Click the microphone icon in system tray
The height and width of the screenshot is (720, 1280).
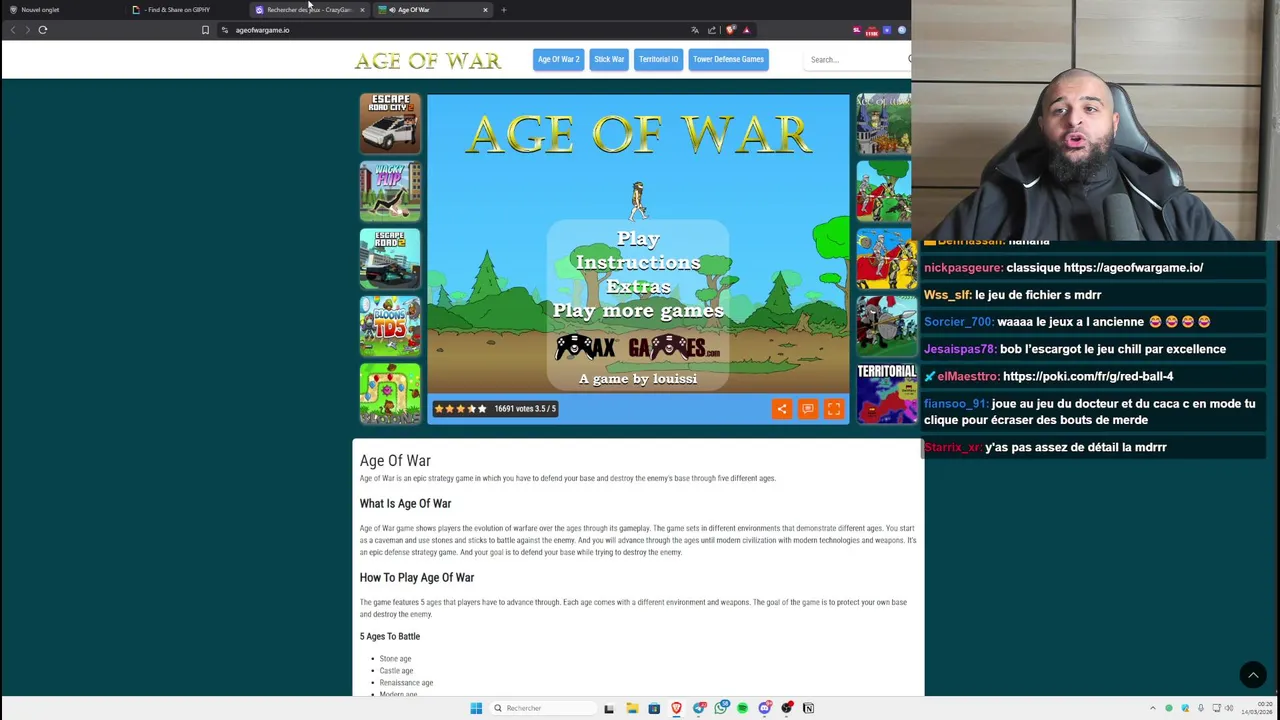click(x=1201, y=708)
